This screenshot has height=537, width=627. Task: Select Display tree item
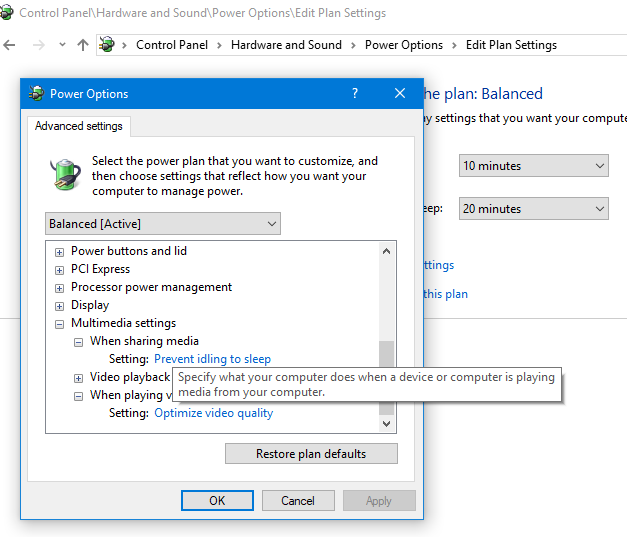point(90,305)
